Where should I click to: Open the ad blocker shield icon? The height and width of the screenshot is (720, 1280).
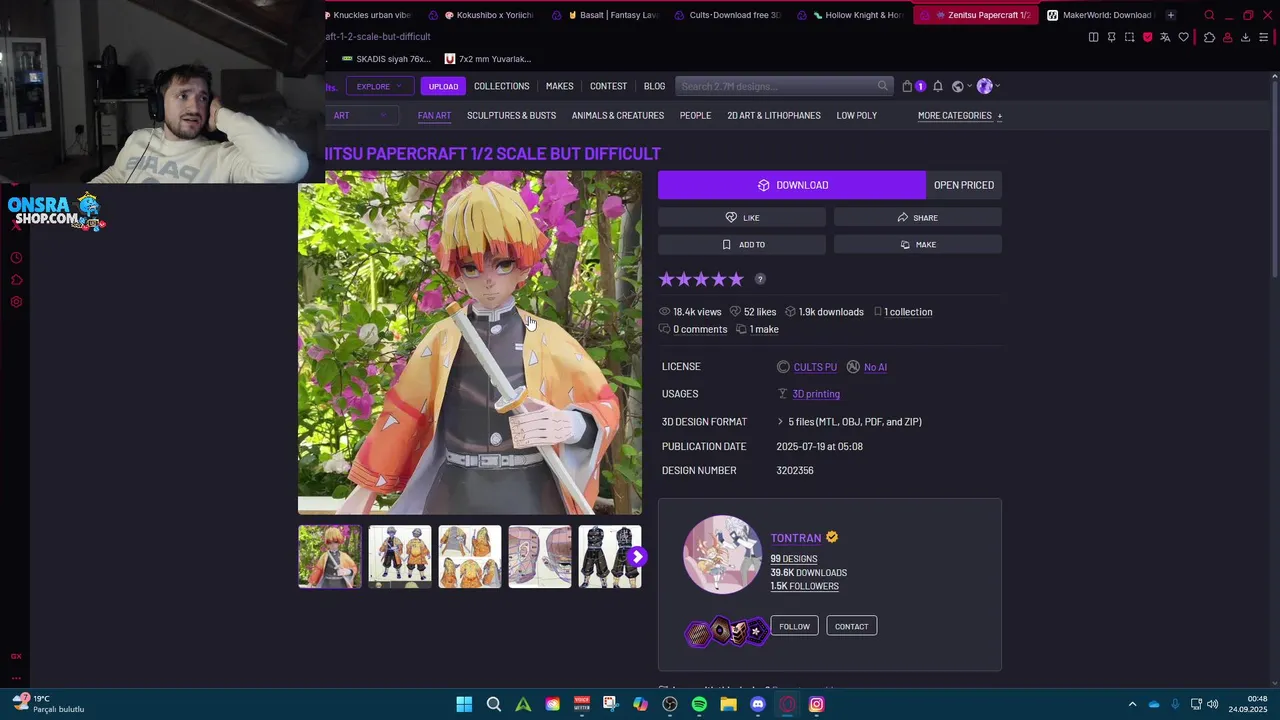coord(1147,37)
